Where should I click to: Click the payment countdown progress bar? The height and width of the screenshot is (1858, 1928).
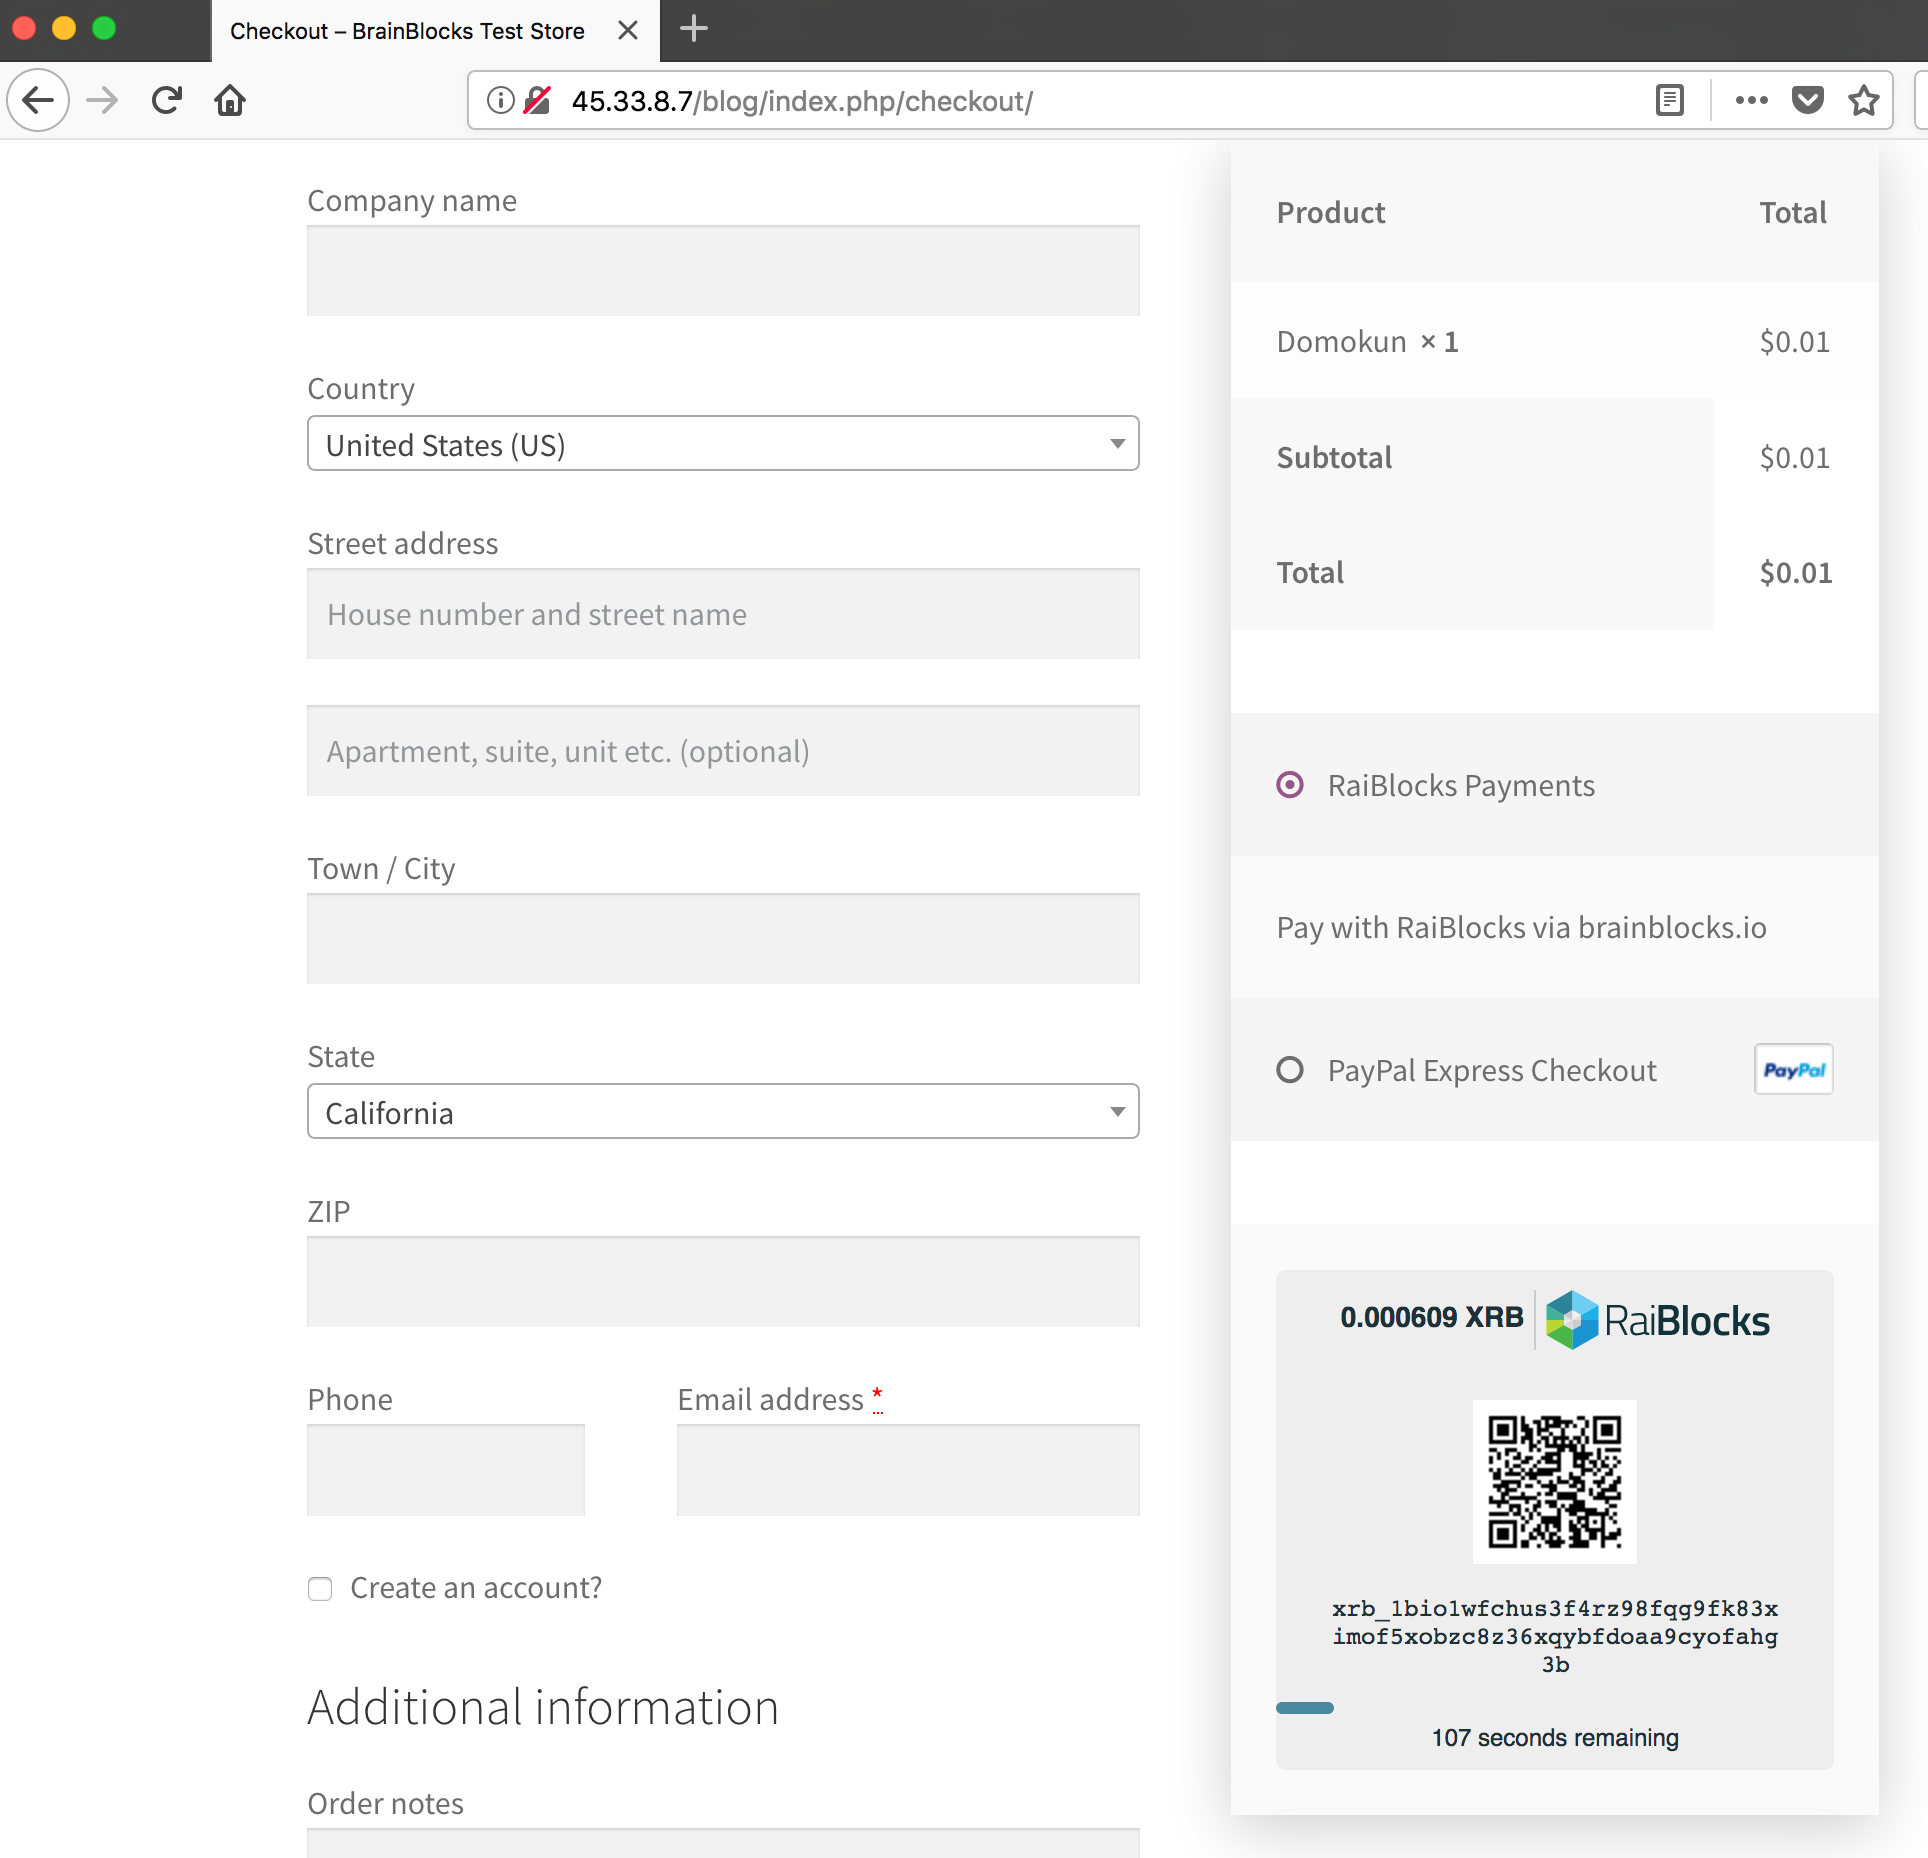pyautogui.click(x=1305, y=1708)
